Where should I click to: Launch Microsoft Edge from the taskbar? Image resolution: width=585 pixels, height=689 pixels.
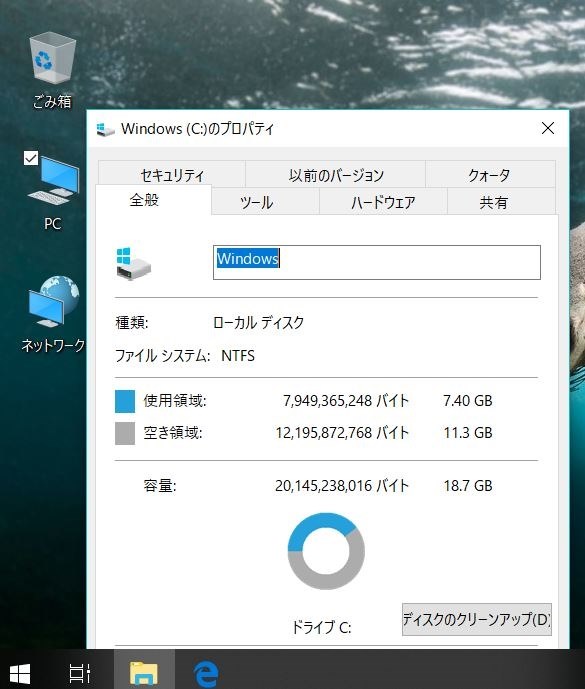pos(206,673)
